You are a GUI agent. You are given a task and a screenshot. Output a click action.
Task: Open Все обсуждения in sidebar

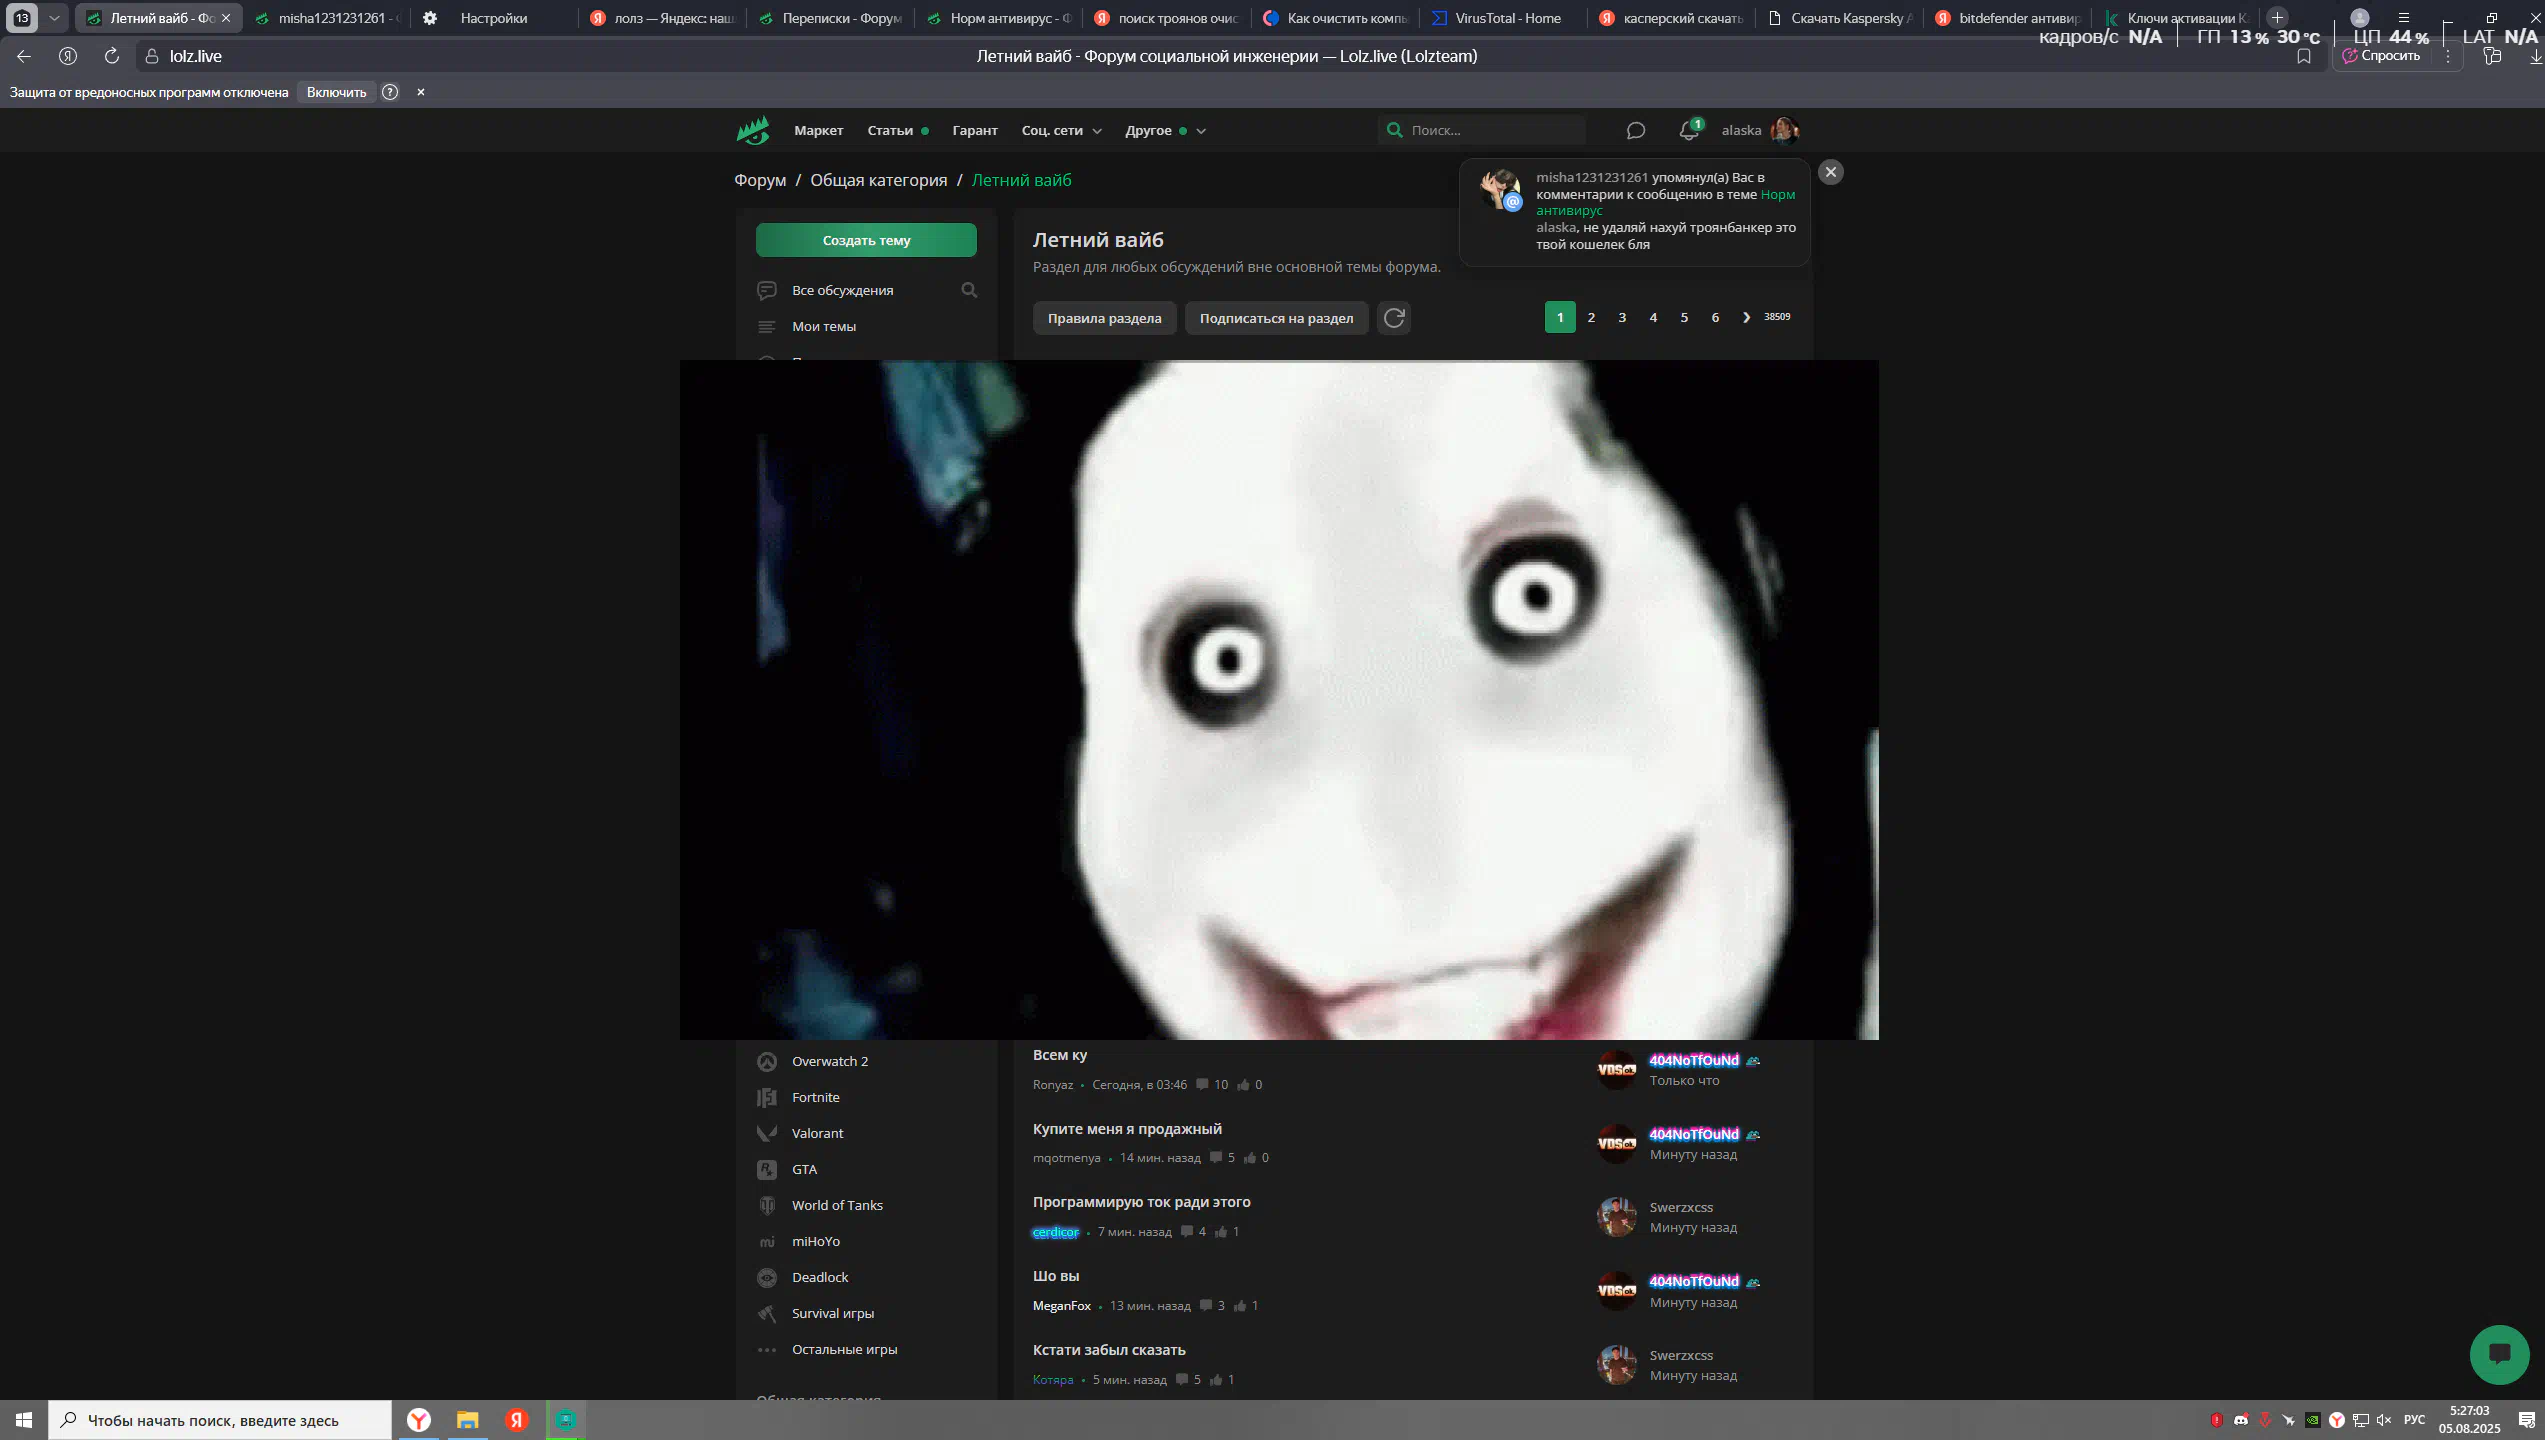coord(843,290)
